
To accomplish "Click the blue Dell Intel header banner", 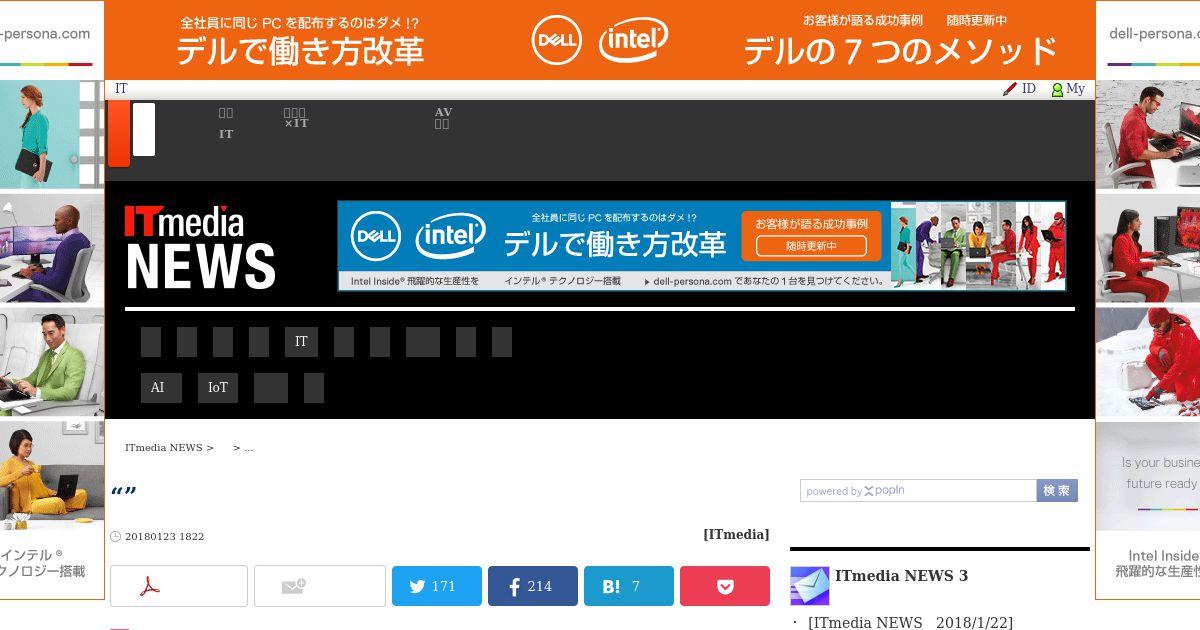I will tap(701, 246).
